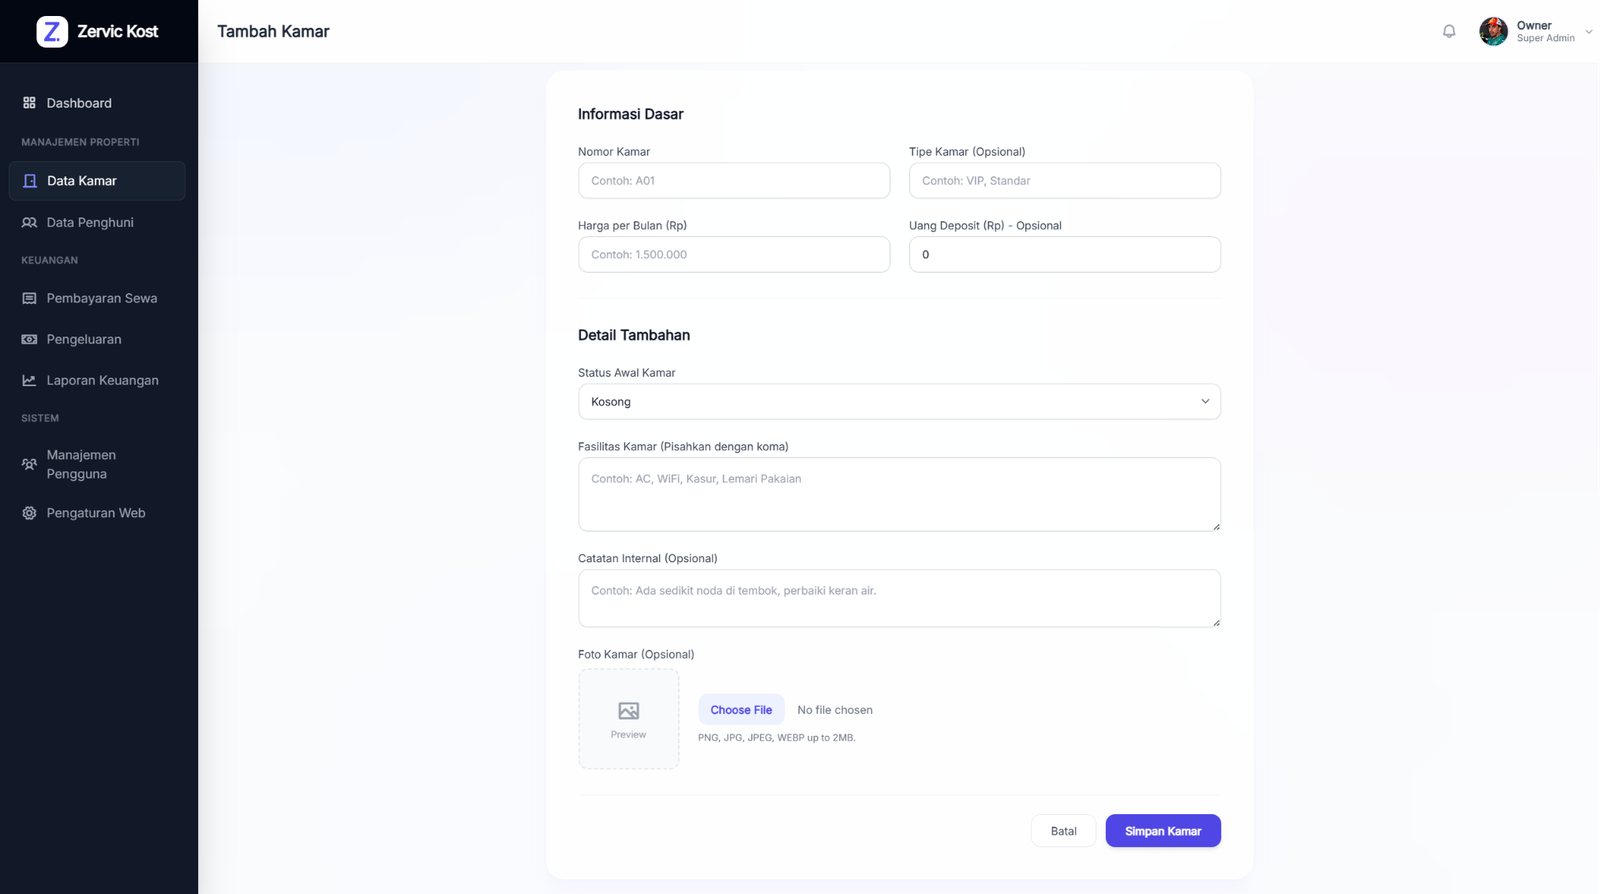Screen dimensions: 1600x894
Task: Click the Batal button
Action: [x=1063, y=831]
